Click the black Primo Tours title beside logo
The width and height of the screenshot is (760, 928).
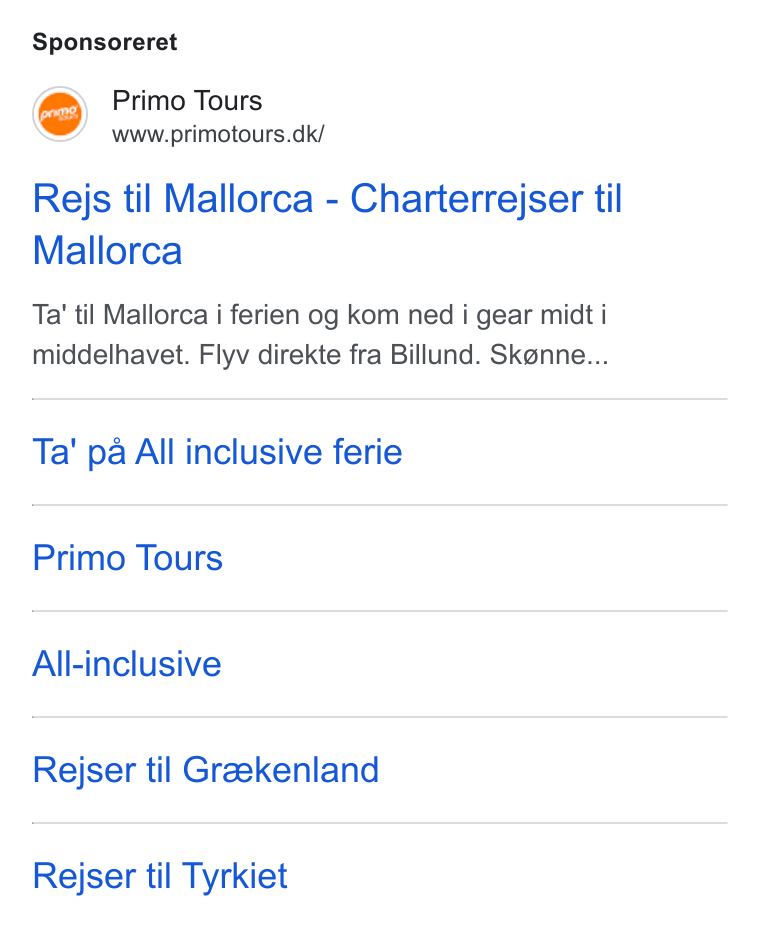point(187,101)
